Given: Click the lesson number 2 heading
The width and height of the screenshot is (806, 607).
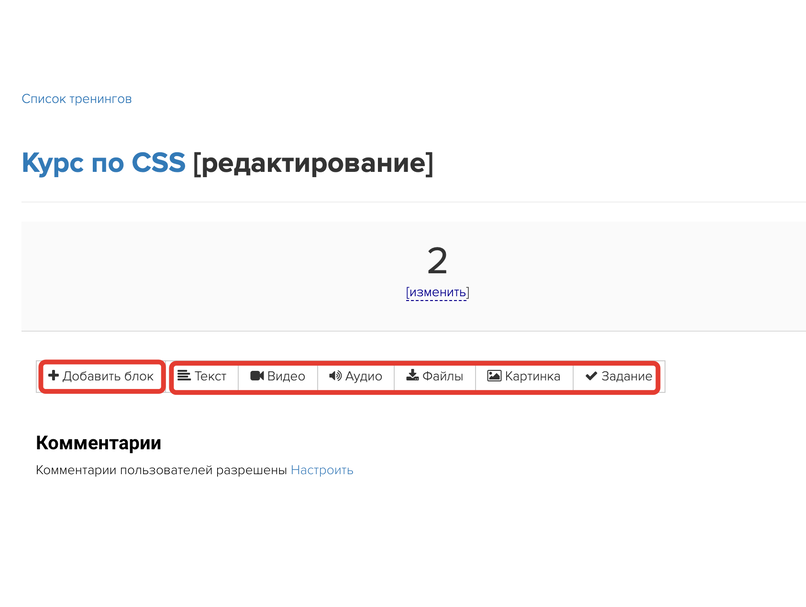Looking at the screenshot, I should (x=437, y=261).
